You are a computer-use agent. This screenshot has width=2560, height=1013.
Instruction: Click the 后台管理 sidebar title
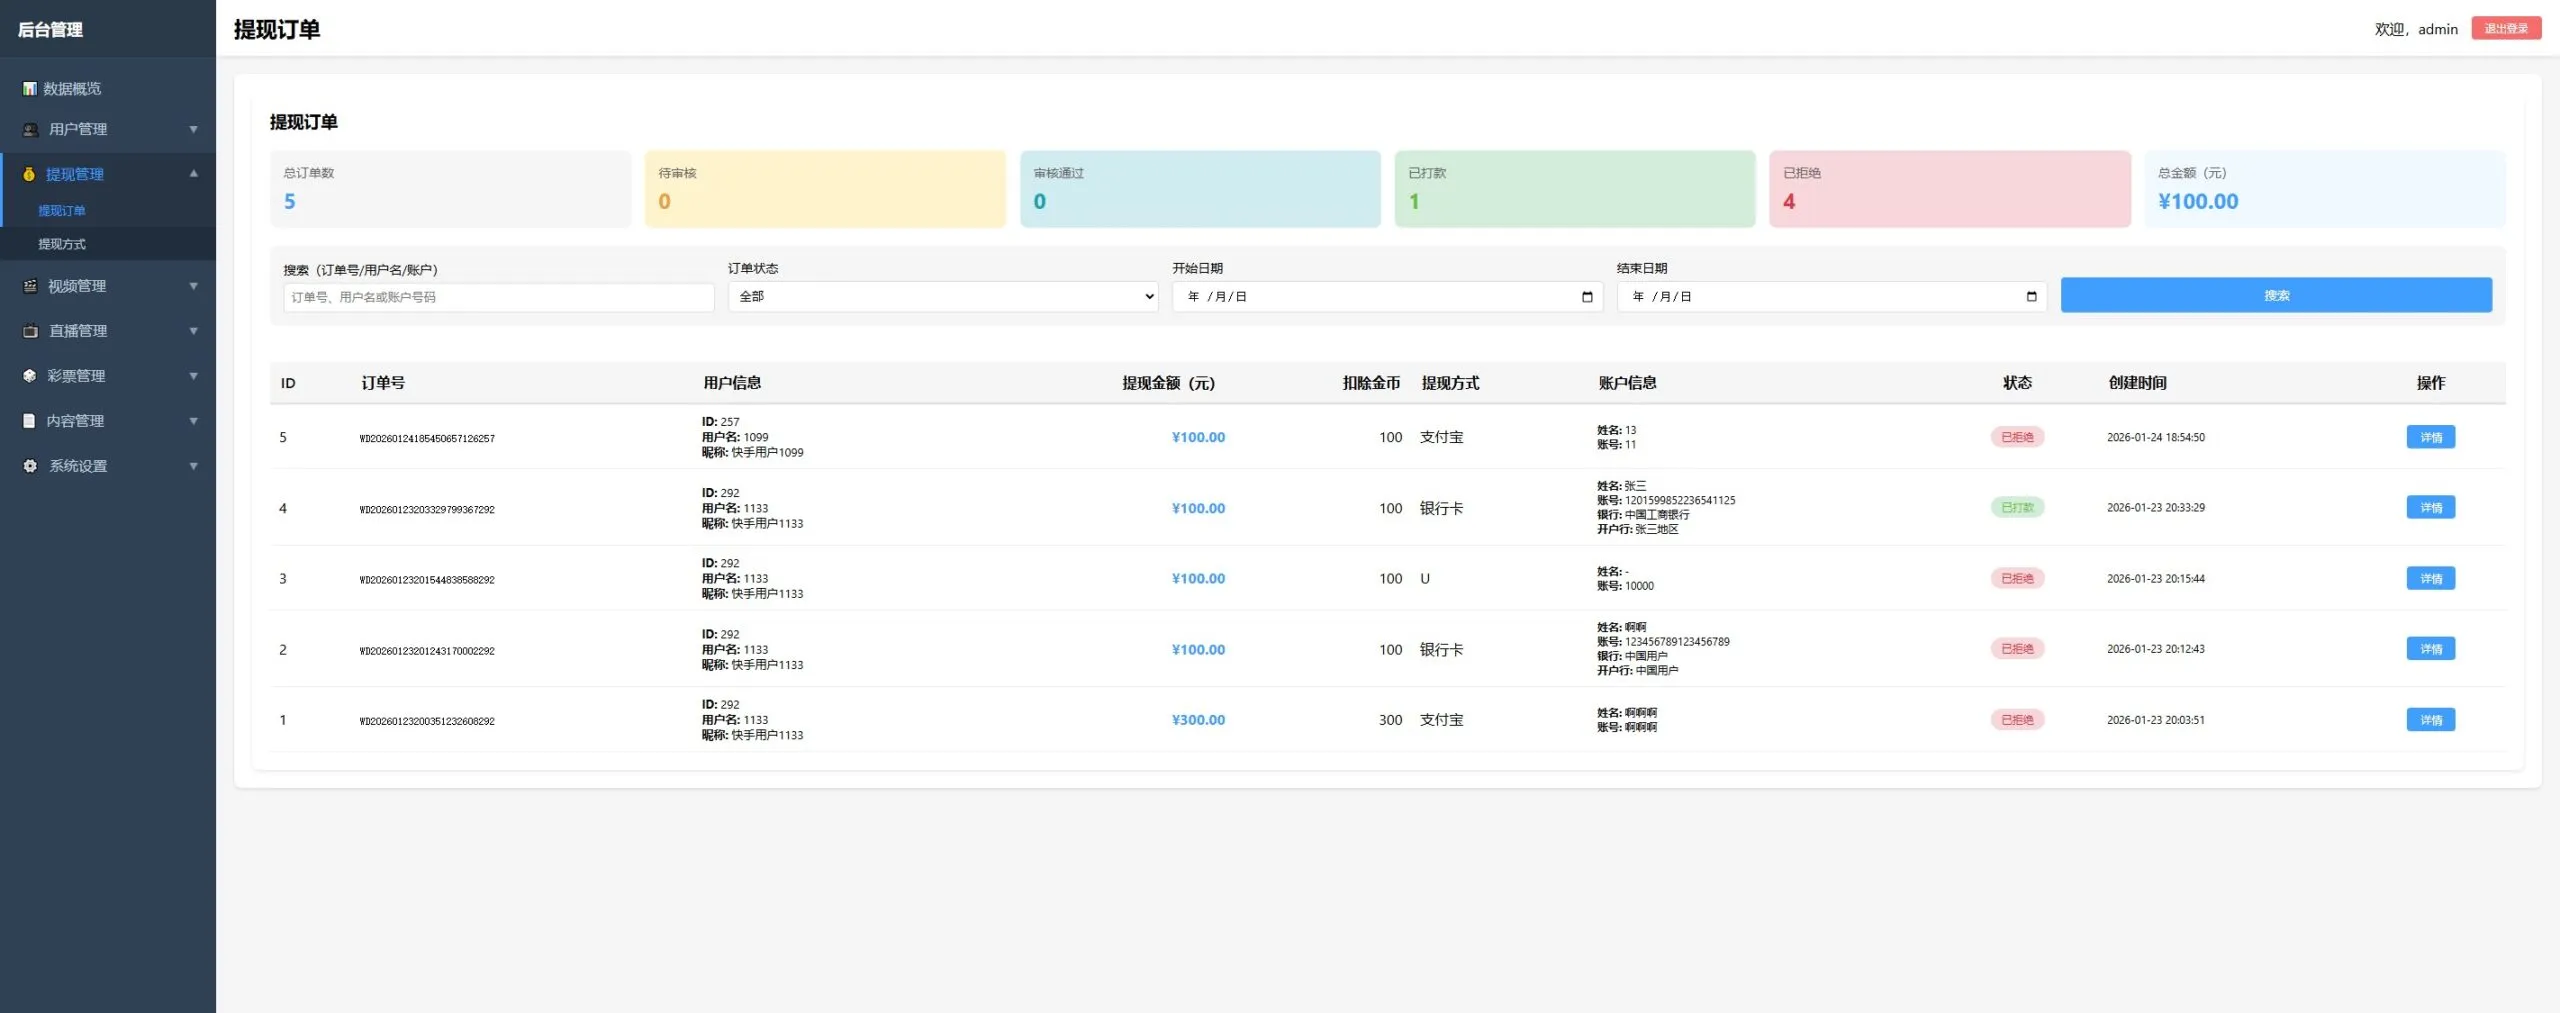pos(50,30)
